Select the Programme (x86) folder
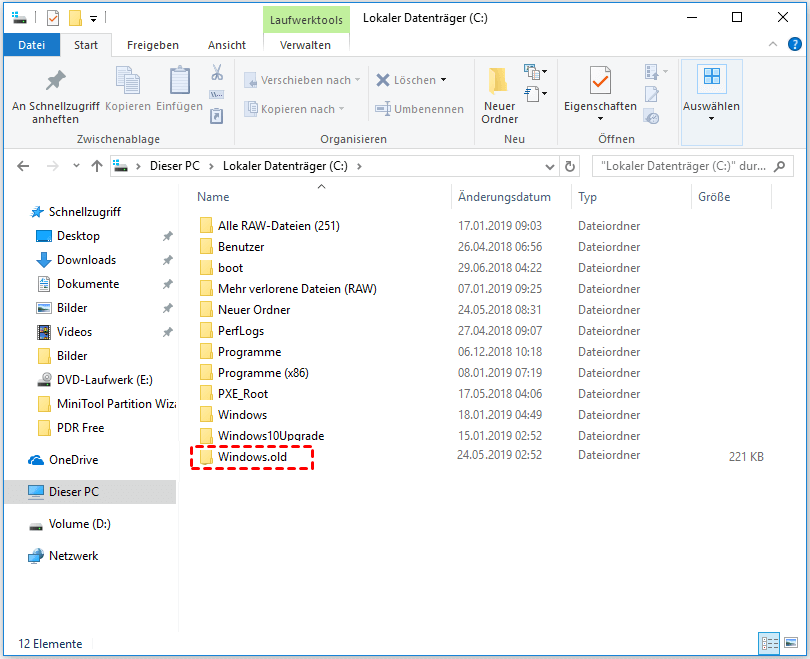This screenshot has height=659, width=810. coord(263,373)
